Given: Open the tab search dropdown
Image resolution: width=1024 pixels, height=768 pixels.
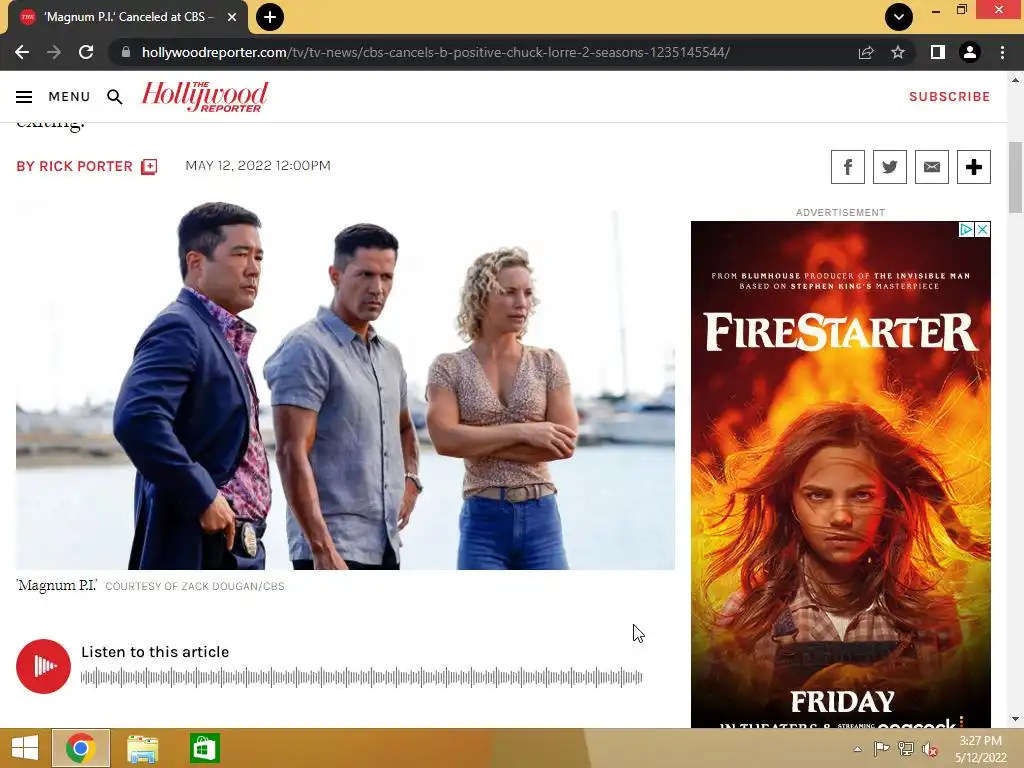Looking at the screenshot, I should 899,17.
